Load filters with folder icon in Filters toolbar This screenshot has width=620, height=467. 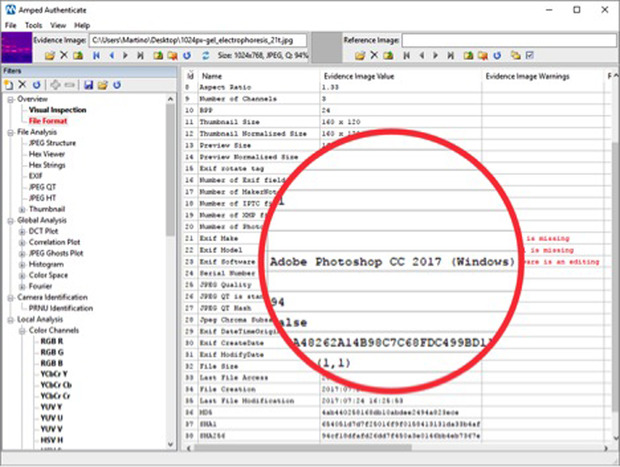102,85
